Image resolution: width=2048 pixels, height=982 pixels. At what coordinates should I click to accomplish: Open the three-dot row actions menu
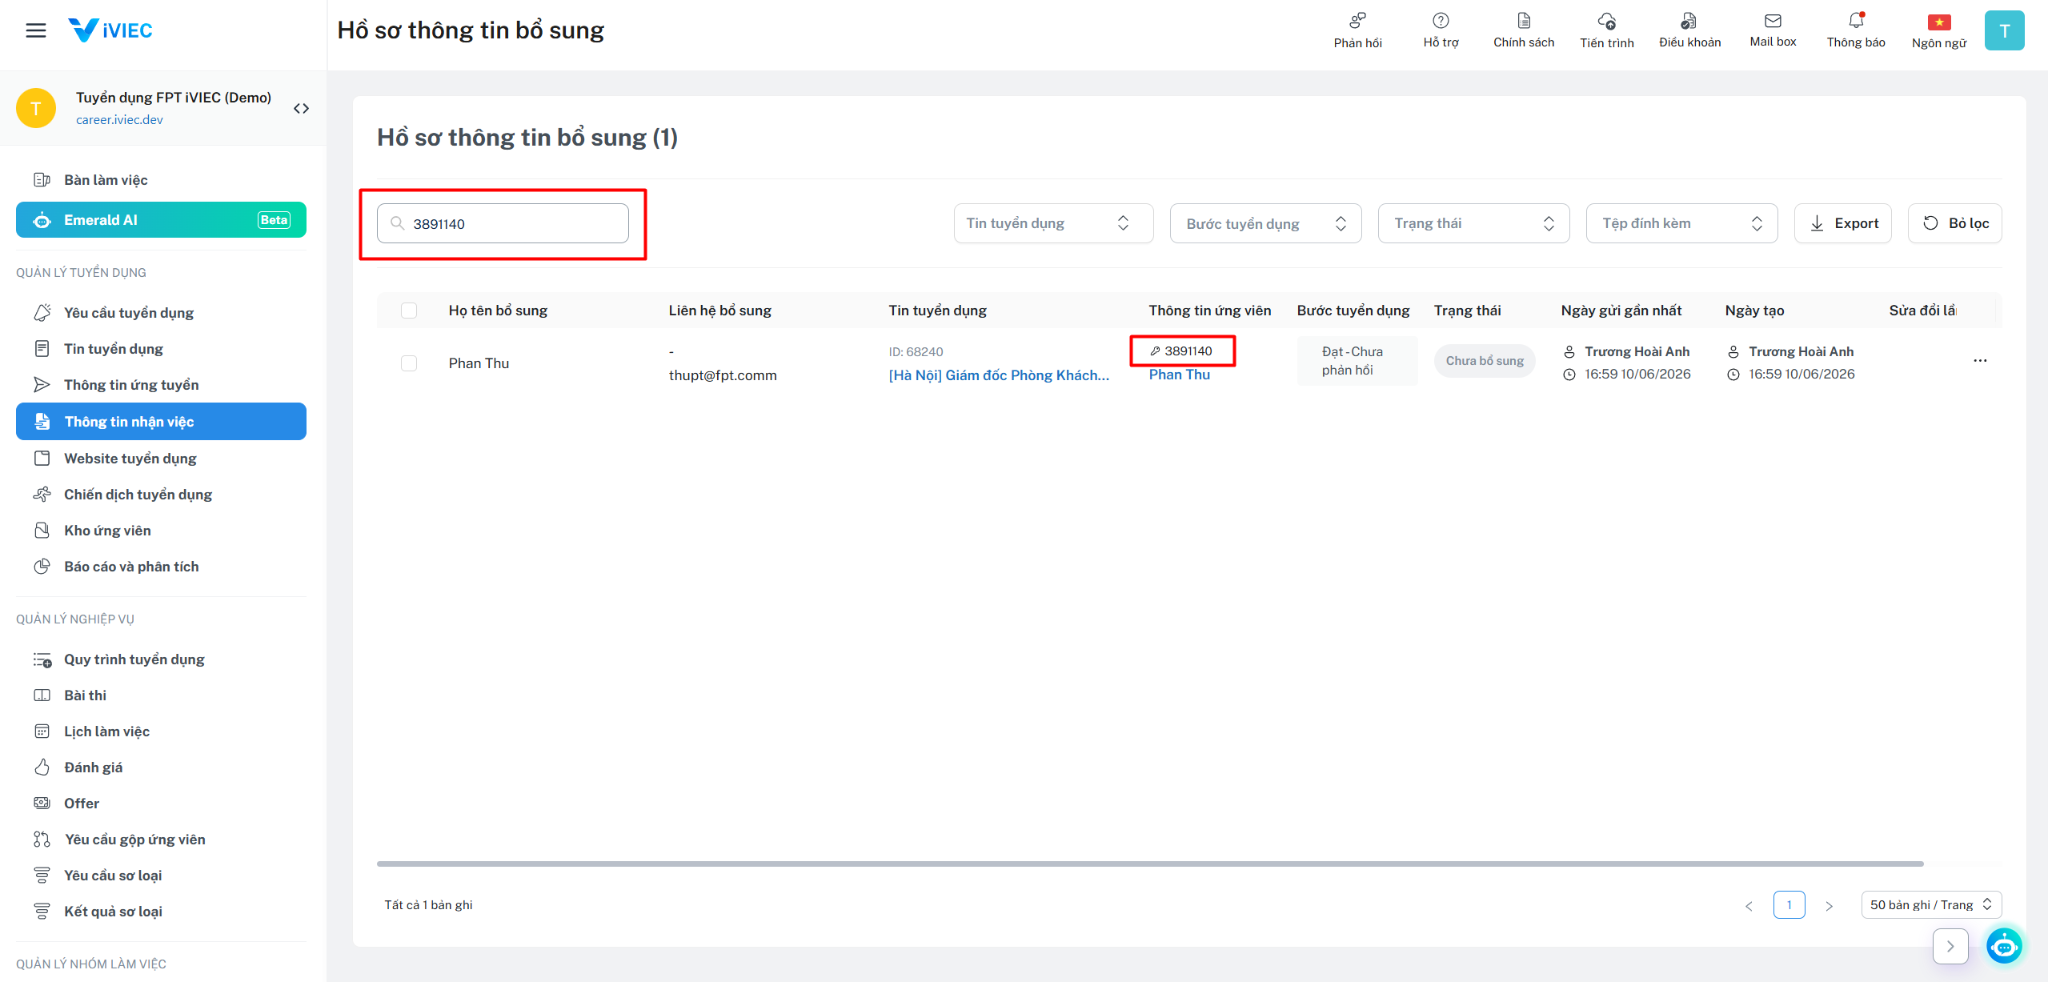[1980, 360]
